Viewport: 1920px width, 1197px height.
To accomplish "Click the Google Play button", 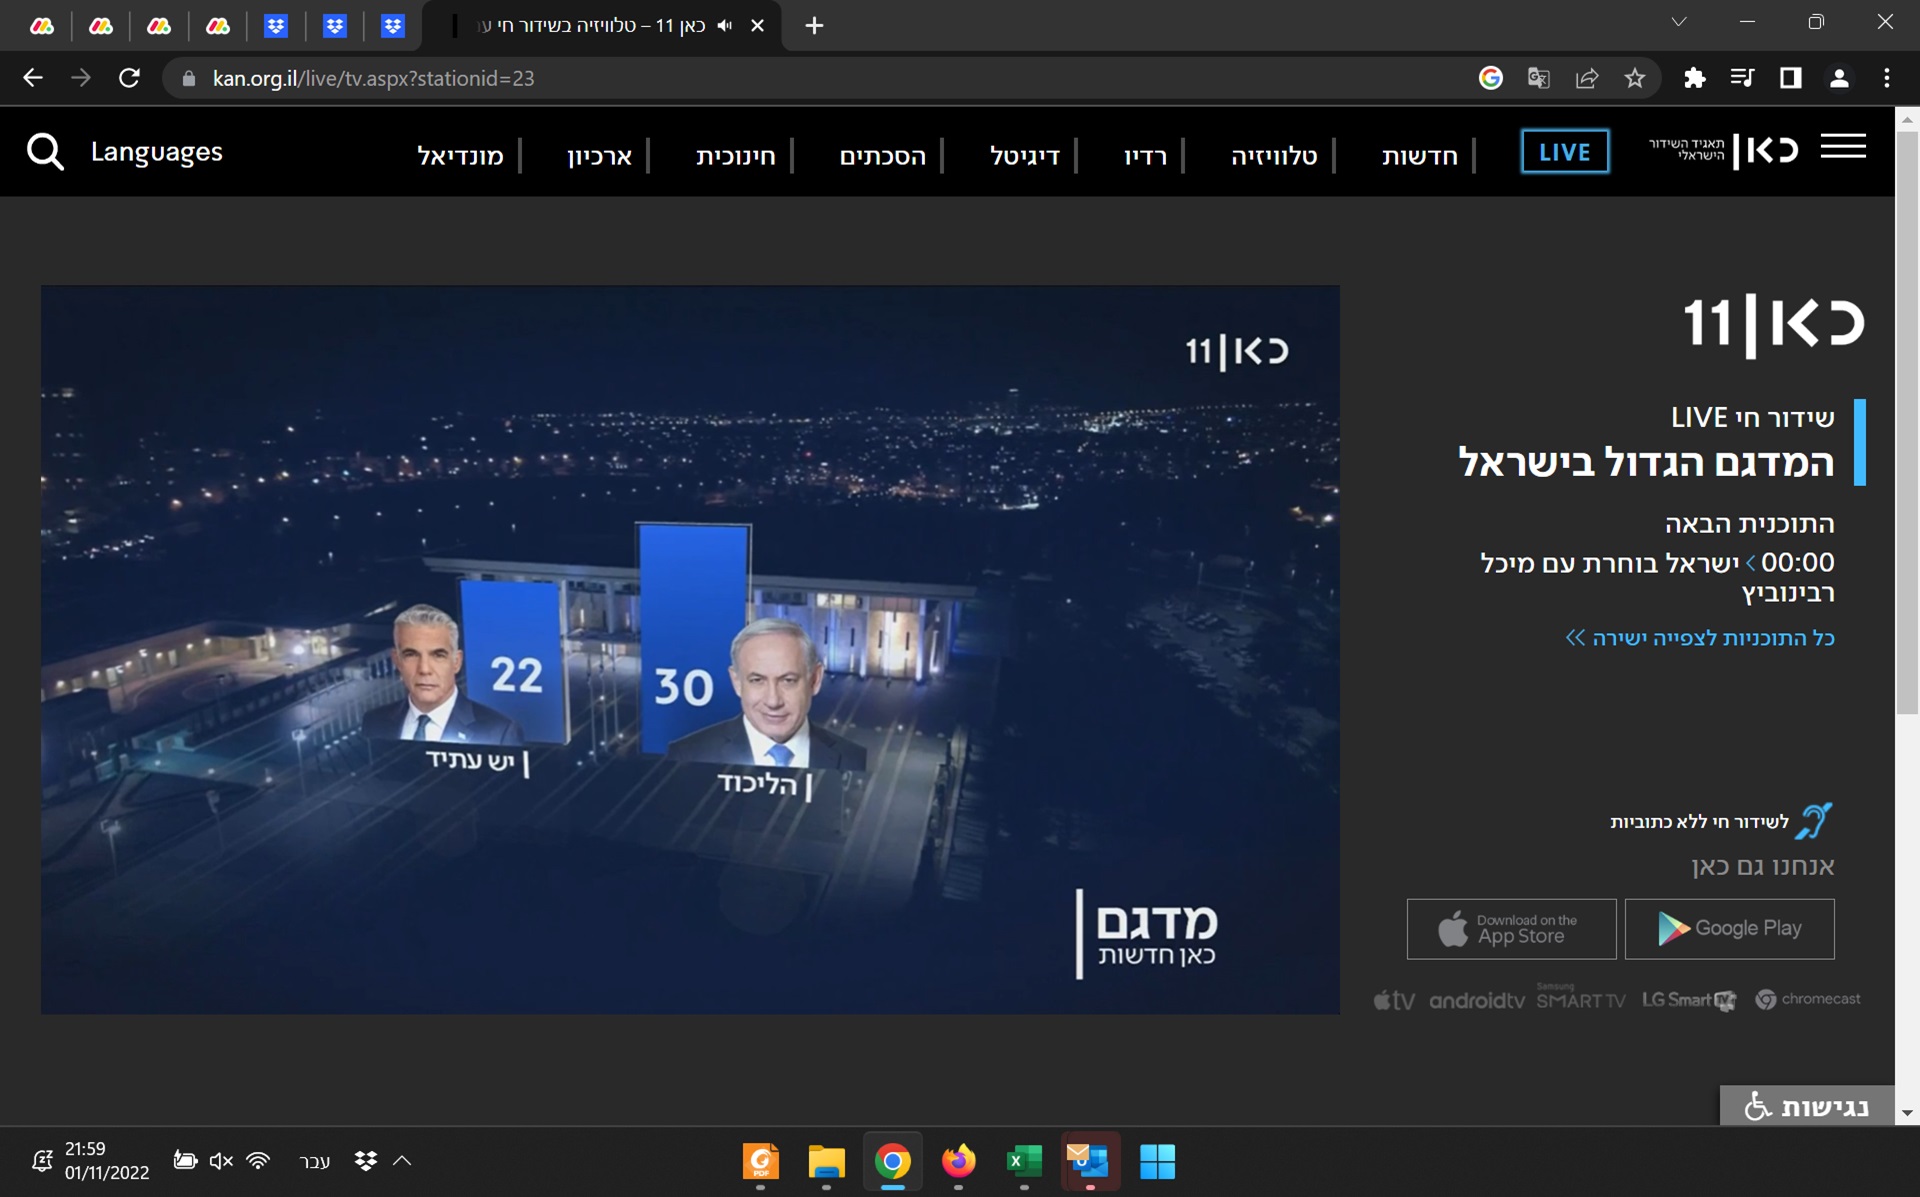I will coord(1729,929).
